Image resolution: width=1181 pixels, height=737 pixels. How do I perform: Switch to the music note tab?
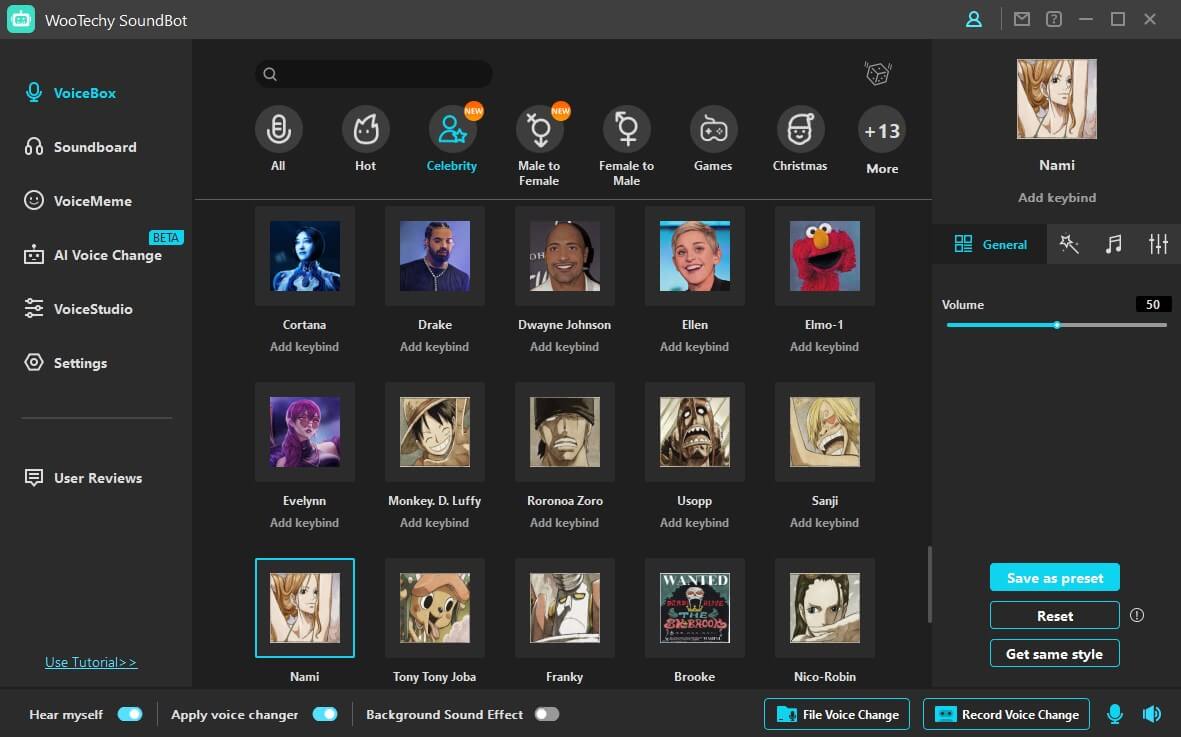[x=1113, y=244]
